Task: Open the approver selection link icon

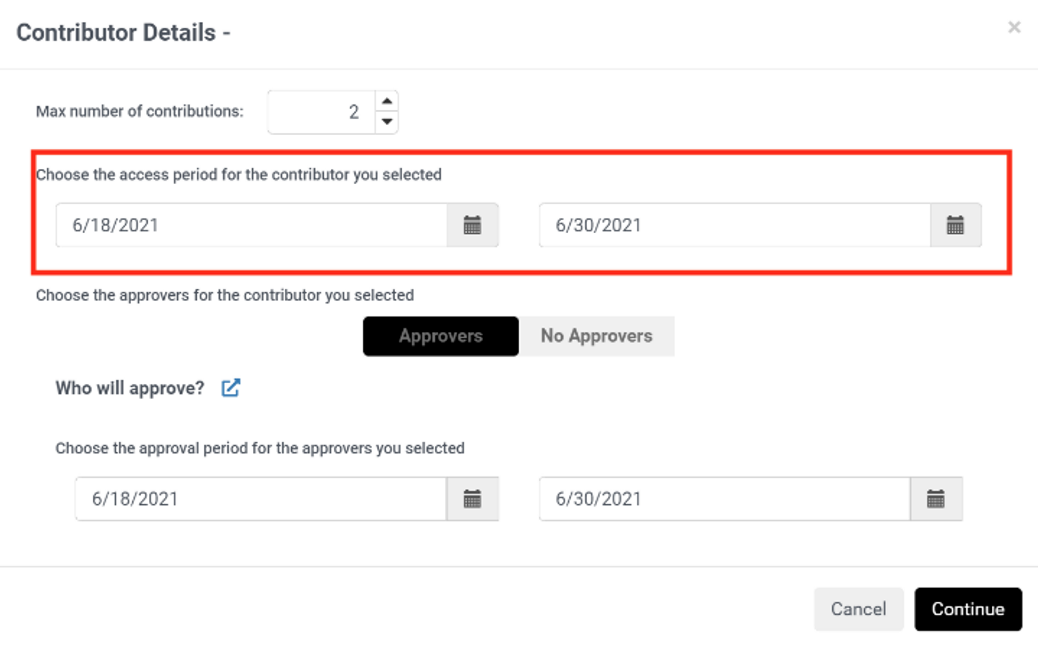Action: (231, 388)
